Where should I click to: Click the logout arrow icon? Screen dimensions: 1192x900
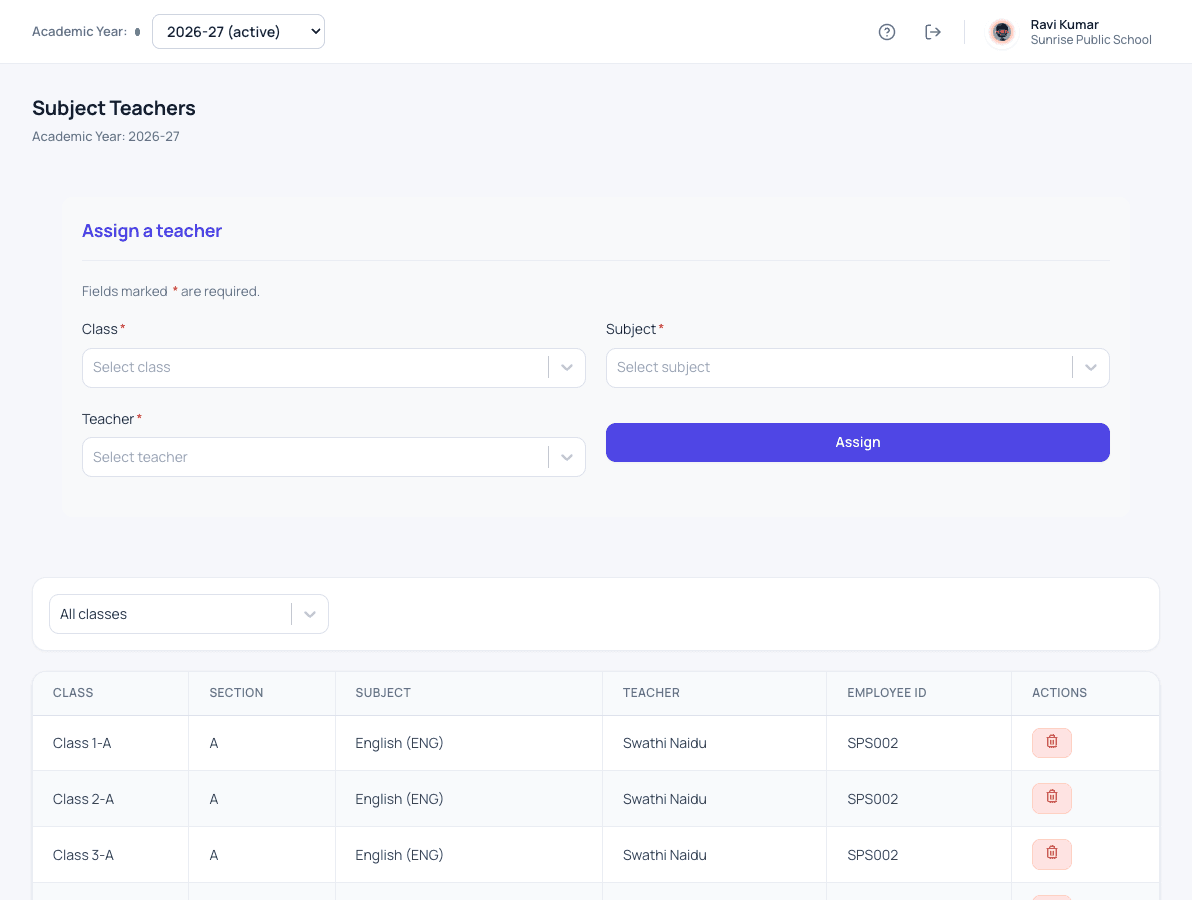point(933,32)
